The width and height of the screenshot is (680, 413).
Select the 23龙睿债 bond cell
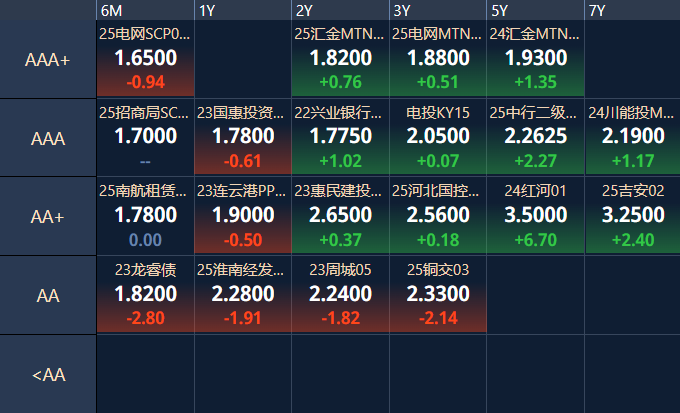click(x=146, y=295)
